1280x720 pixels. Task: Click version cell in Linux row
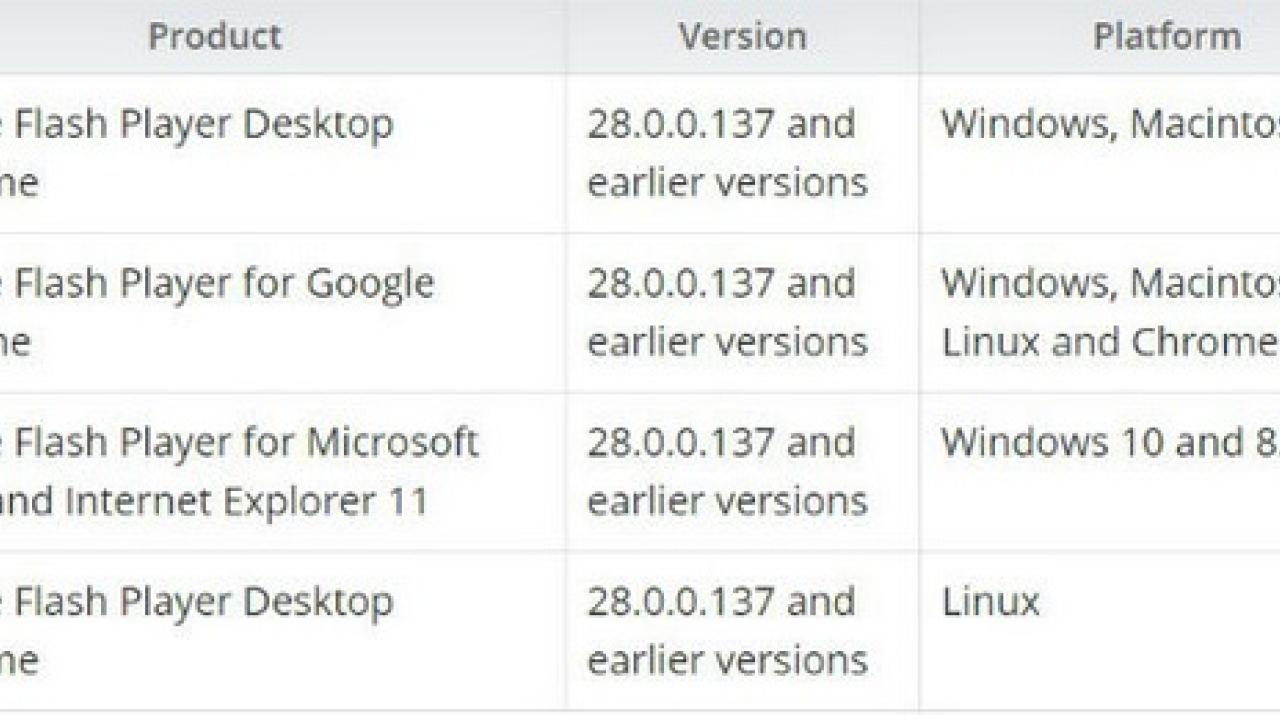(x=743, y=630)
